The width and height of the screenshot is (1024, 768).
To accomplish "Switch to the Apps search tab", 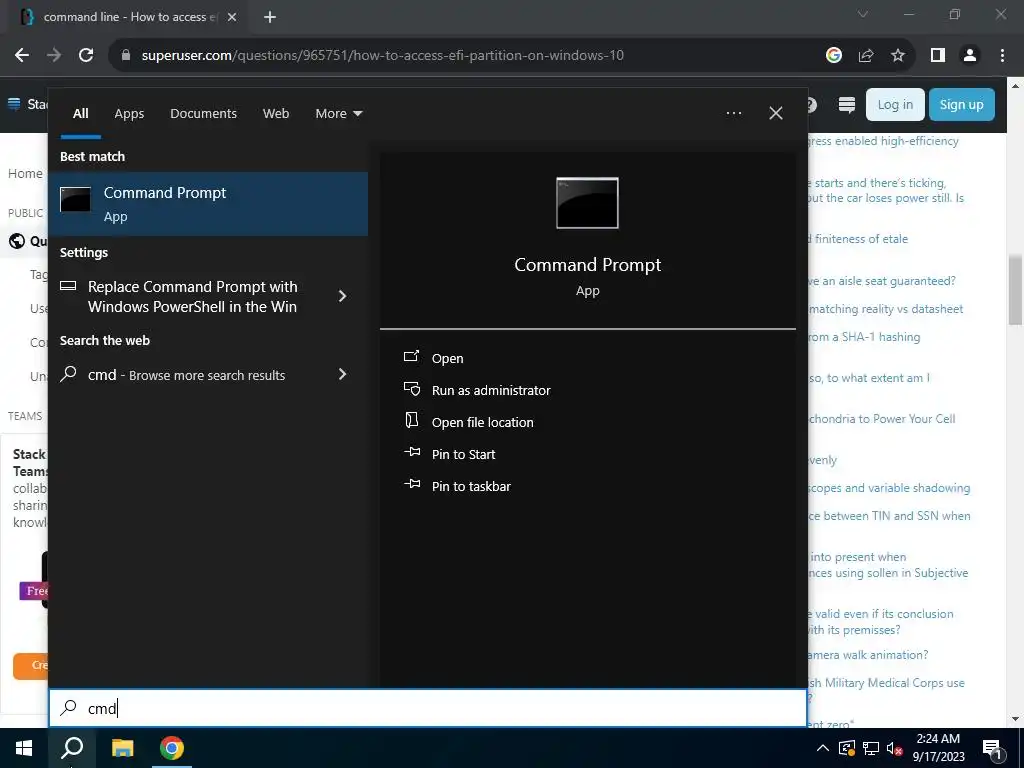I will [129, 114].
